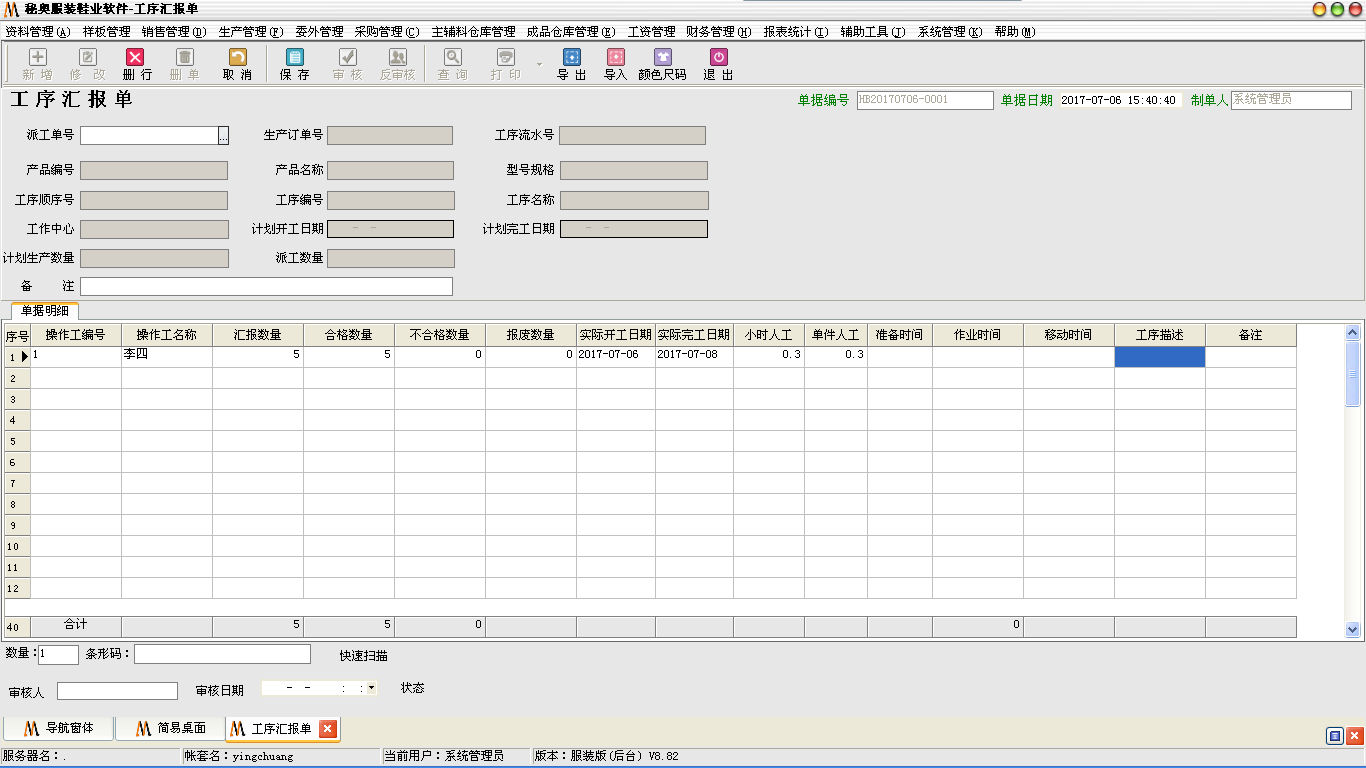
Task: Click the 条形码 input field
Action: [222, 654]
